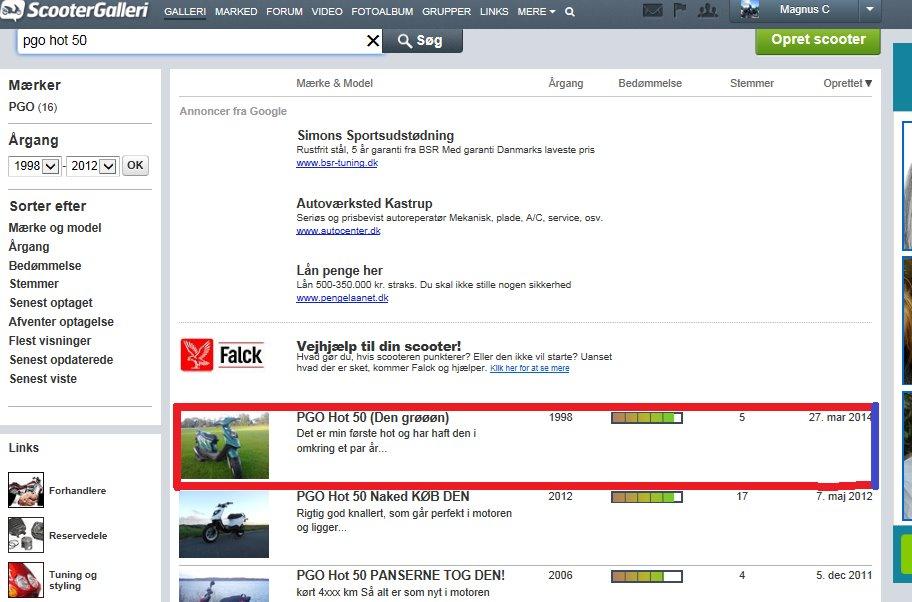Sort by Stemmer in sidebar
The image size is (912, 602).
[x=34, y=284]
